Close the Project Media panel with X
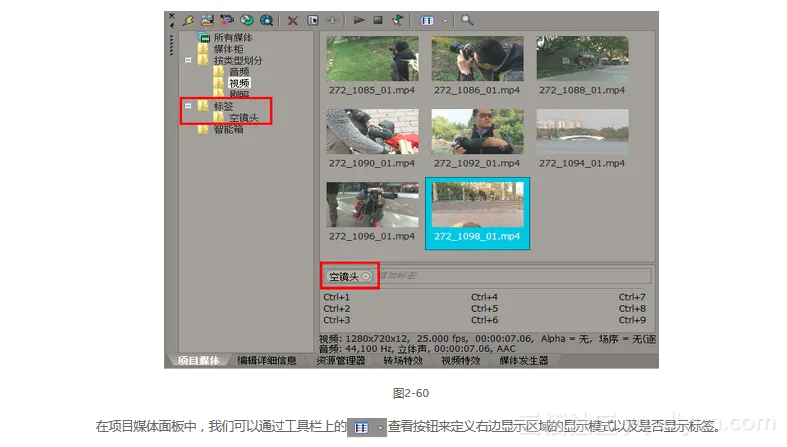The height and width of the screenshot is (447, 787). (x=172, y=16)
